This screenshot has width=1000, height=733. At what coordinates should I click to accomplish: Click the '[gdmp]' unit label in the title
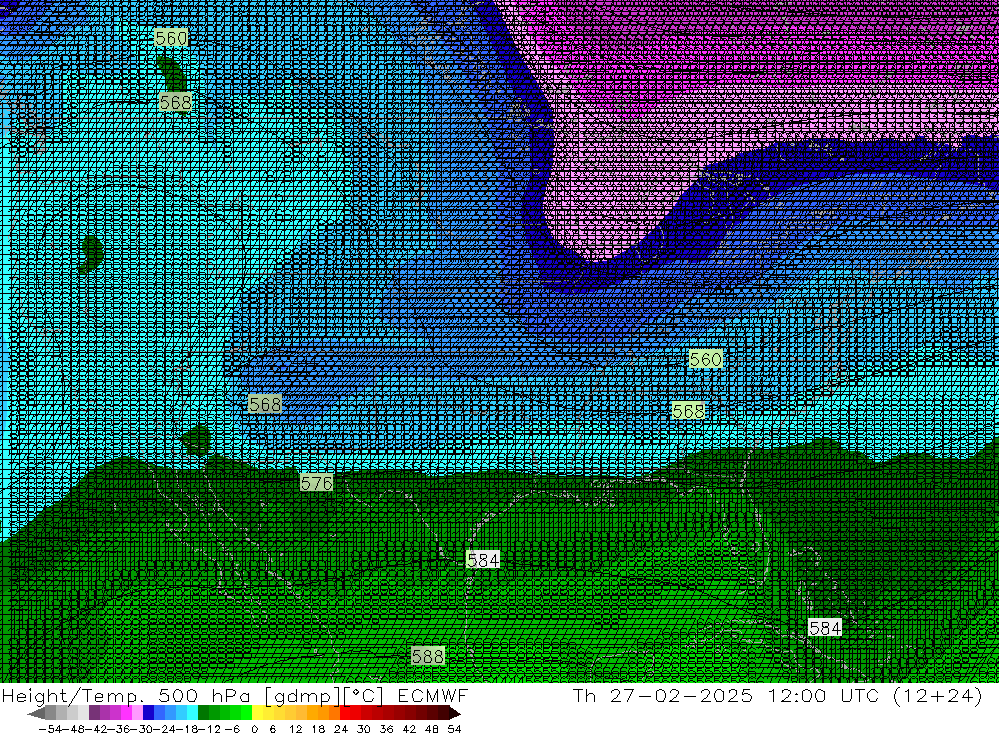304,696
